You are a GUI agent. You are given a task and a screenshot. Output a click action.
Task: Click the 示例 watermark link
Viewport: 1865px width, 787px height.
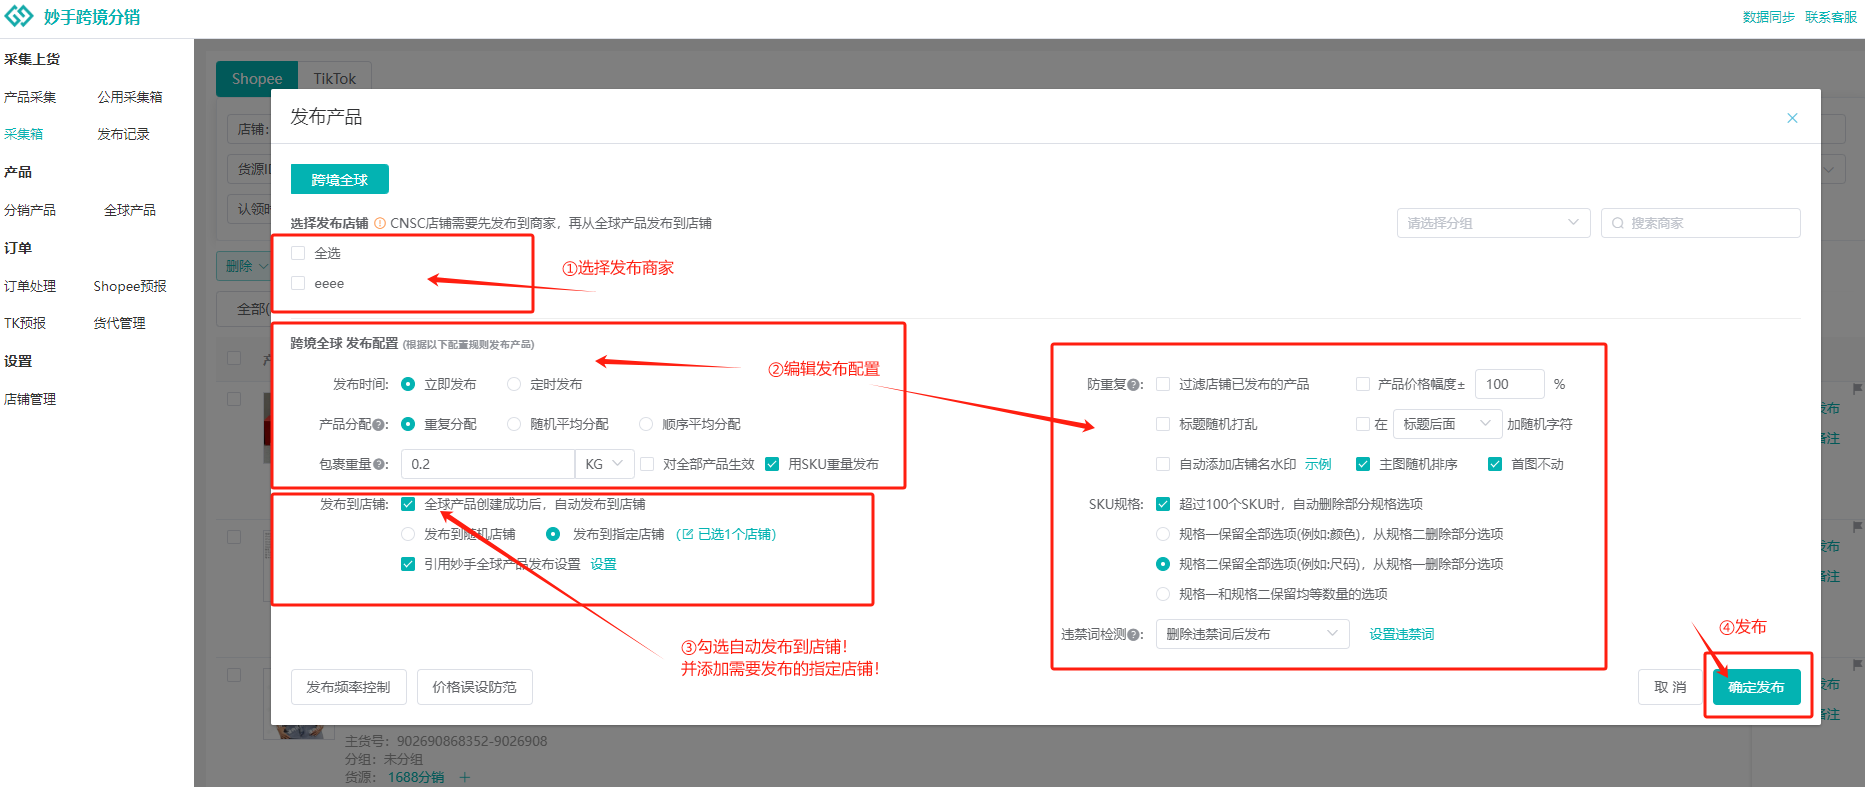point(1318,464)
